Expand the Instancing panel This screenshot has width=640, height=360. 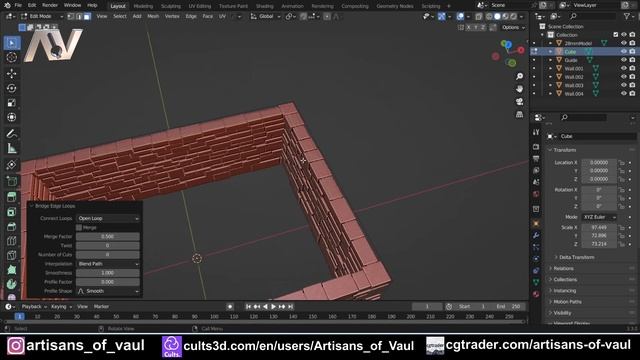[x=564, y=291]
